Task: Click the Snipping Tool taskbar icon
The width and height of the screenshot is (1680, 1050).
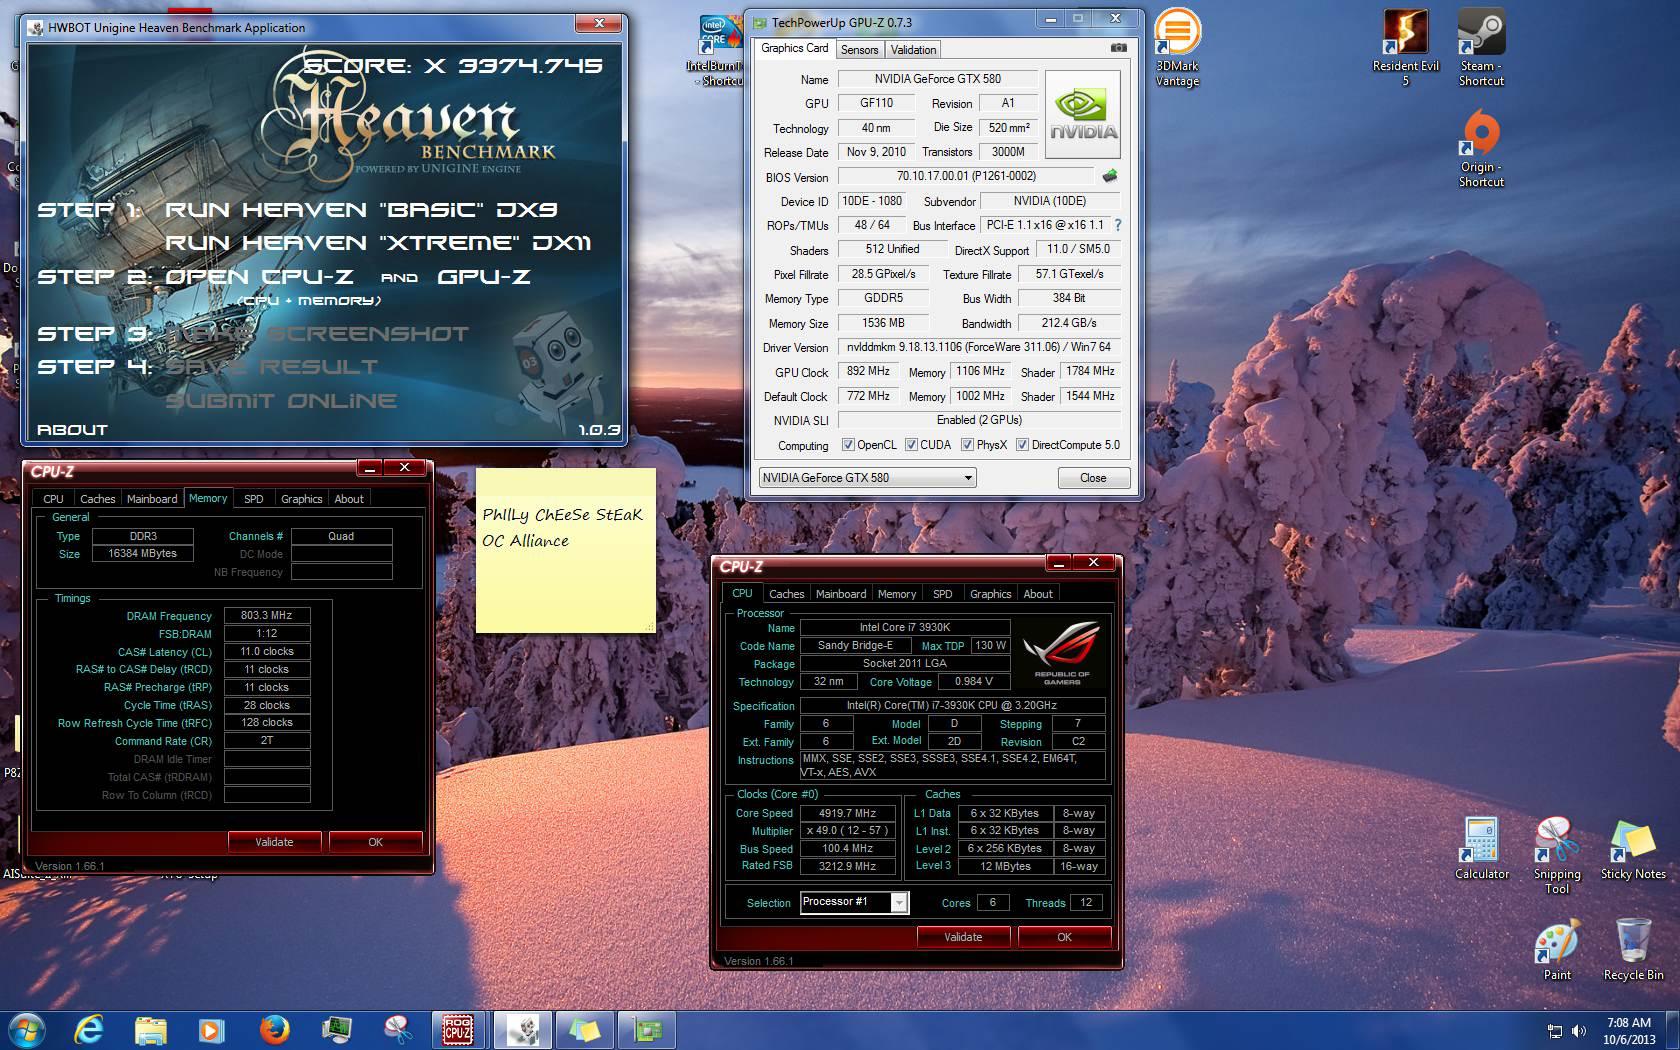Action: [397, 1029]
